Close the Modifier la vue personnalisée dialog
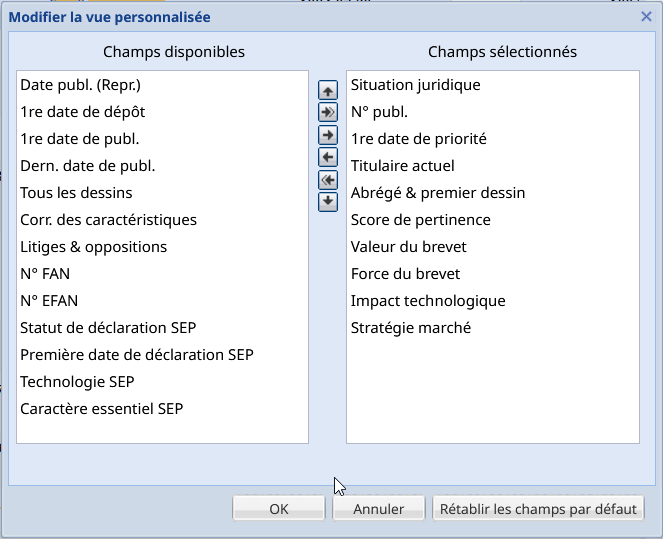This screenshot has height=539, width=663. [646, 17]
